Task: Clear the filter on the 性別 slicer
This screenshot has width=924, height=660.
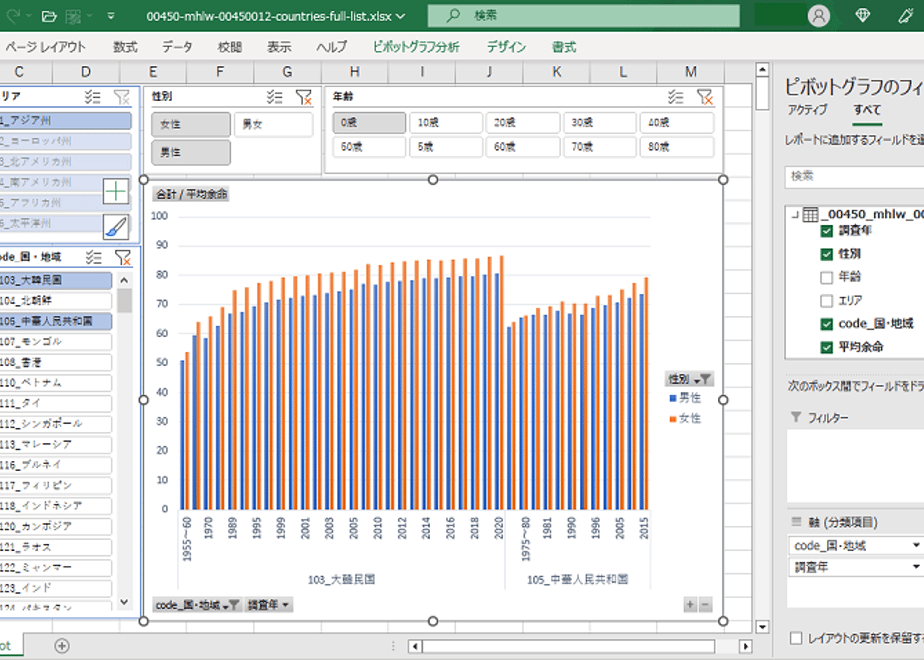Action: [x=303, y=97]
